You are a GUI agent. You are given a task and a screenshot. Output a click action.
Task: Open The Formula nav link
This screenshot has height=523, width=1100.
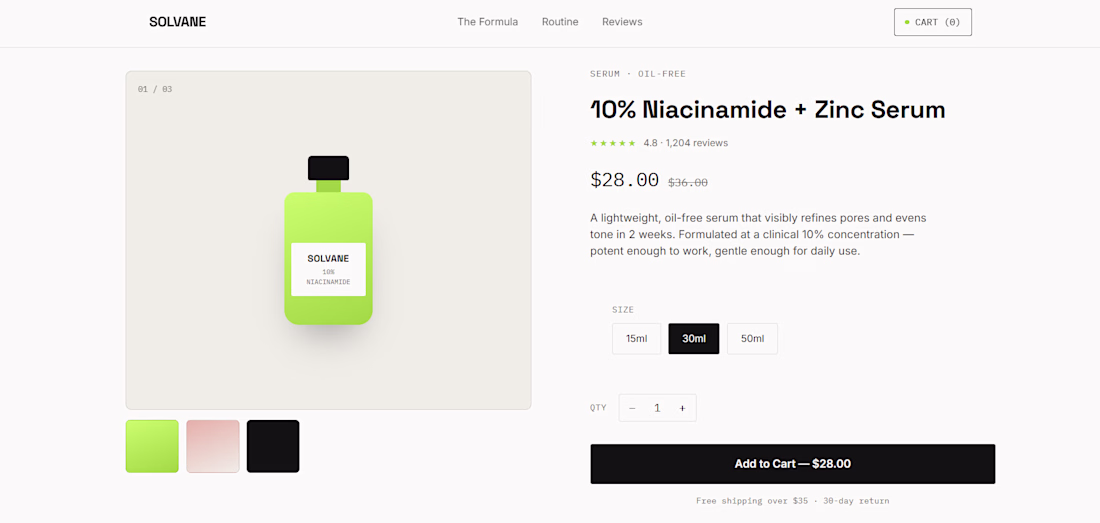pos(488,22)
